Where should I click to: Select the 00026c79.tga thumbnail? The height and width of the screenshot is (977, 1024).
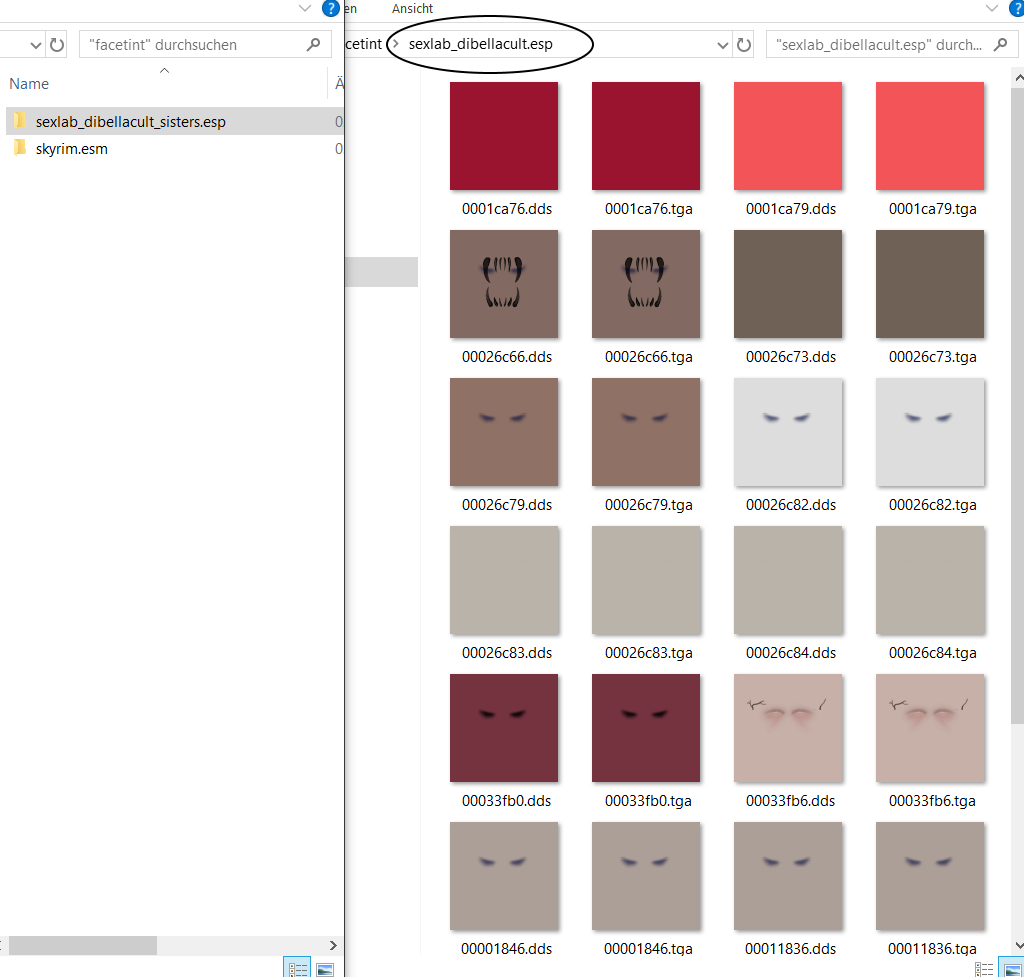point(646,432)
